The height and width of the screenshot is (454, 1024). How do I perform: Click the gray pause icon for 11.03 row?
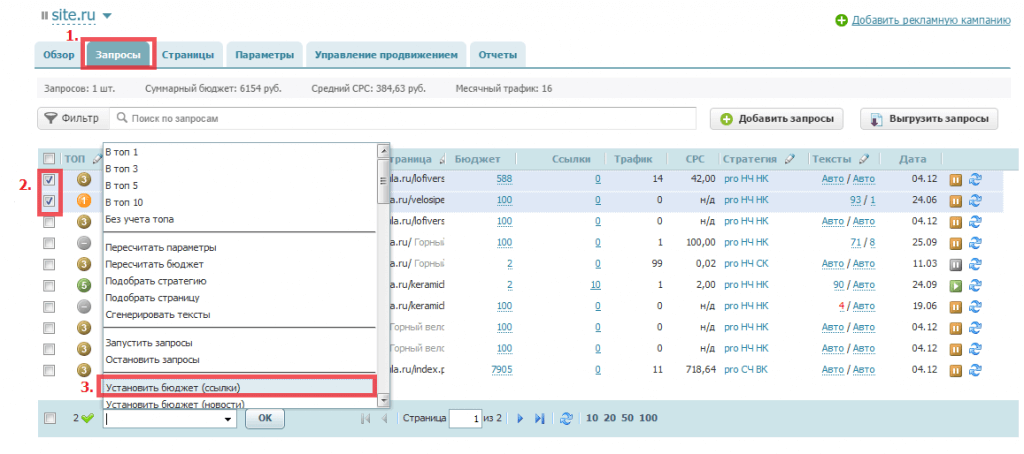click(955, 264)
